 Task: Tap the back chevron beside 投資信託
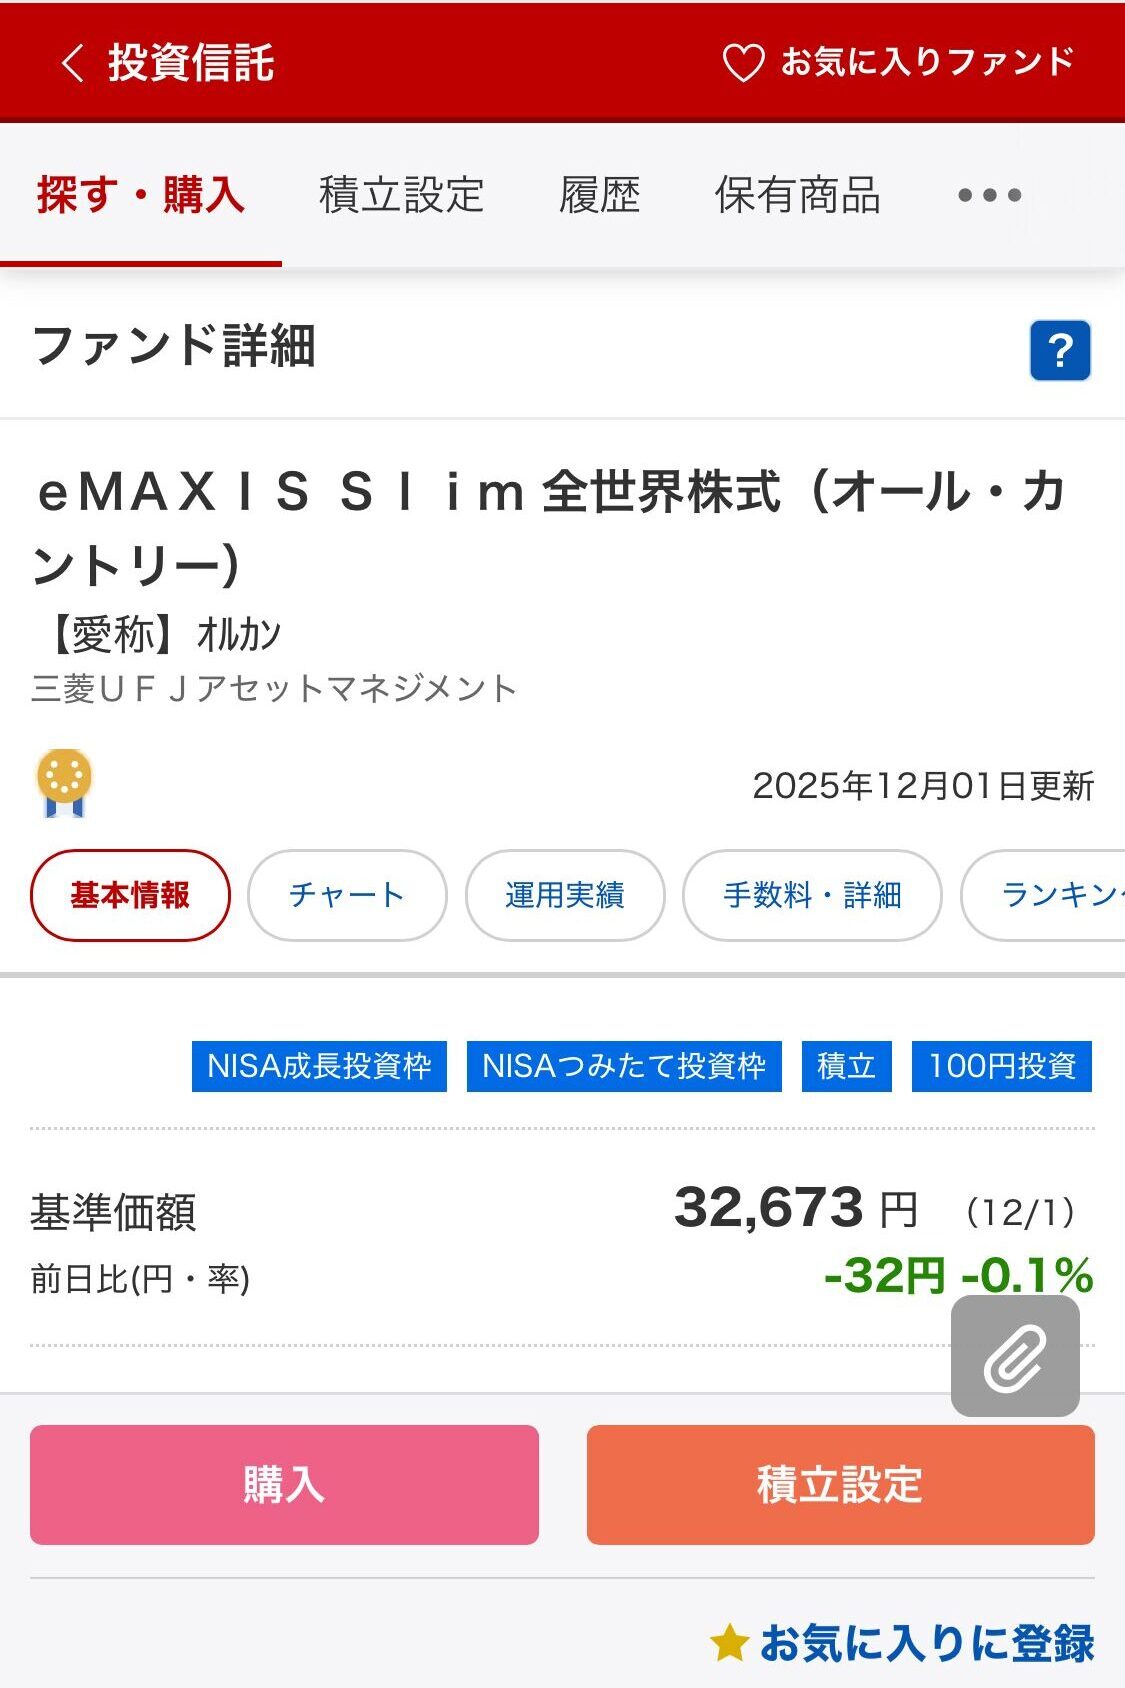click(x=72, y=63)
